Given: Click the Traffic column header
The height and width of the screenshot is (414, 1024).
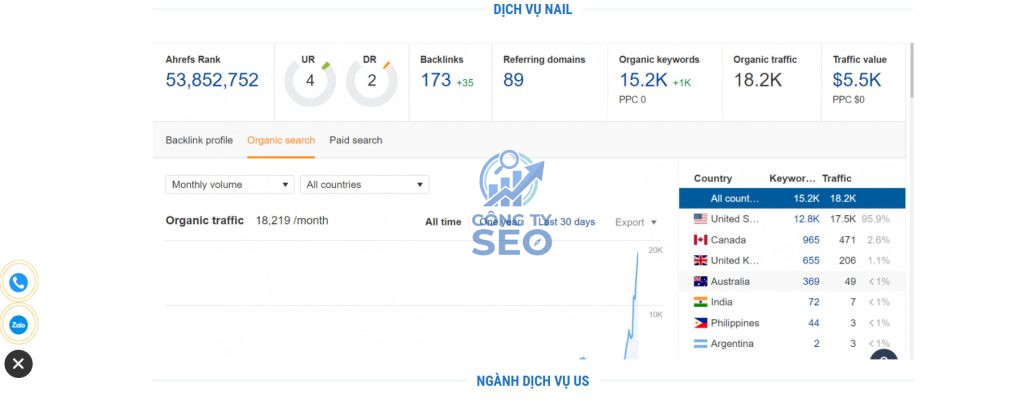Looking at the screenshot, I should point(837,178).
